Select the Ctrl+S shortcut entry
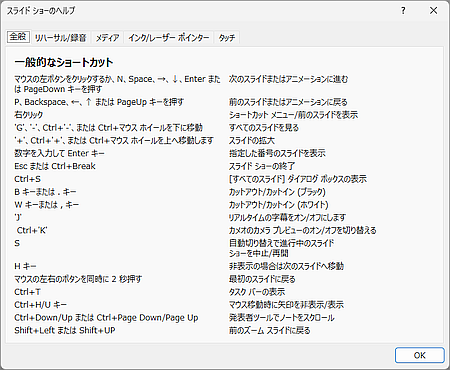This screenshot has width=450, height=370. pyautogui.click(x=27, y=179)
